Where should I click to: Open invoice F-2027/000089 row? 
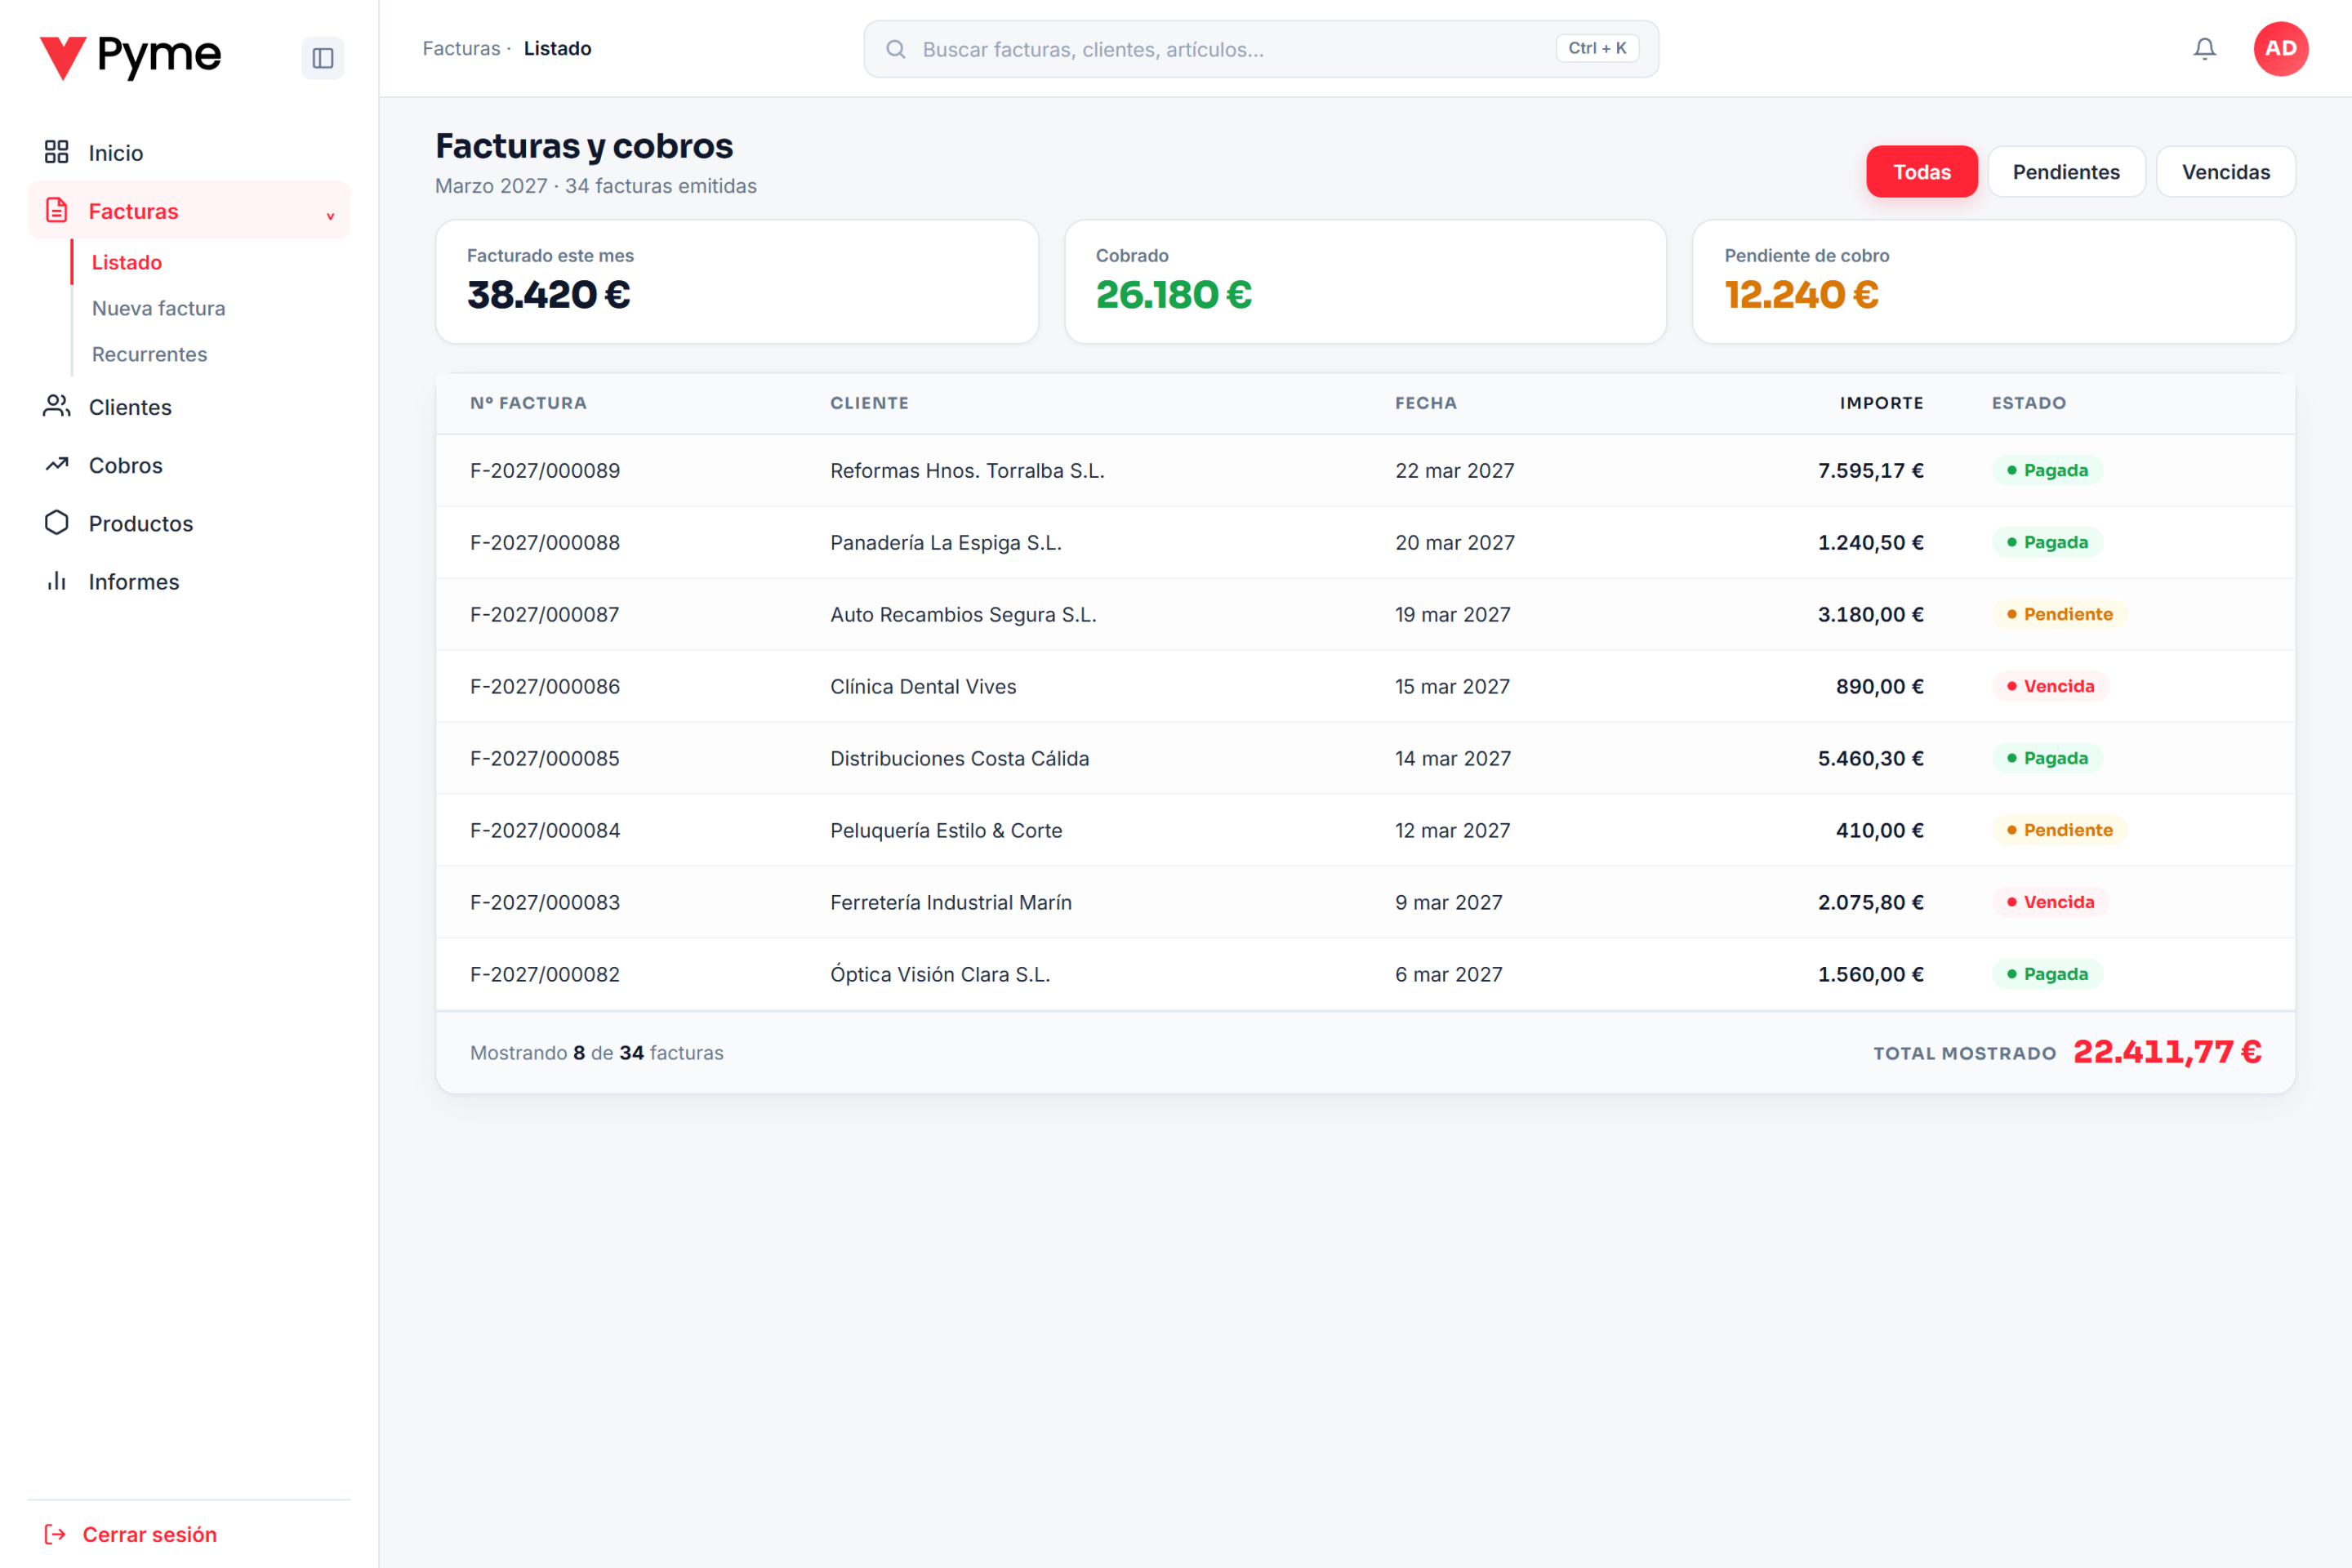pyautogui.click(x=1365, y=470)
